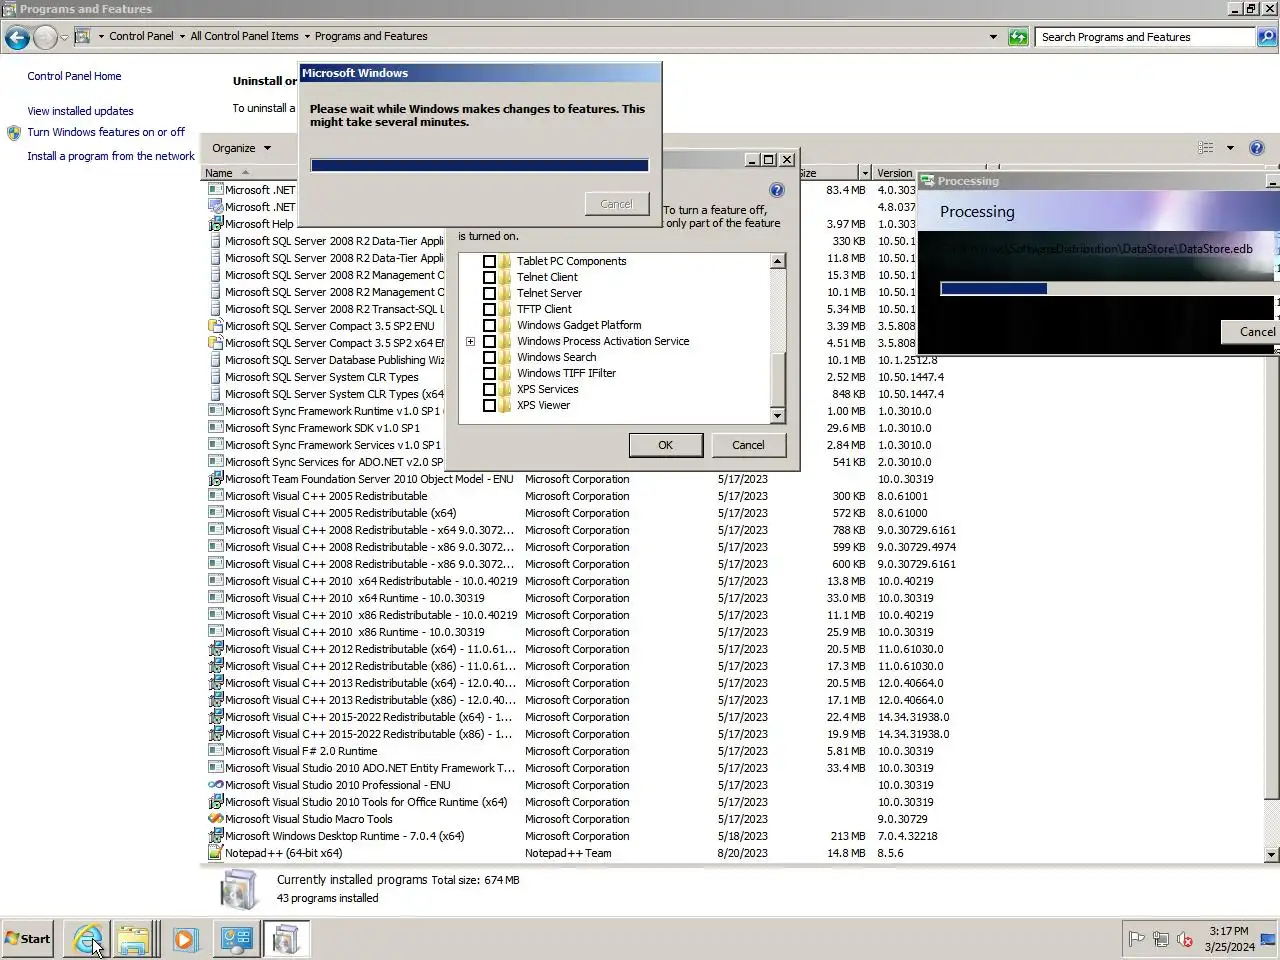
Task: Check the Windows Search checkbox
Action: pyautogui.click(x=489, y=357)
